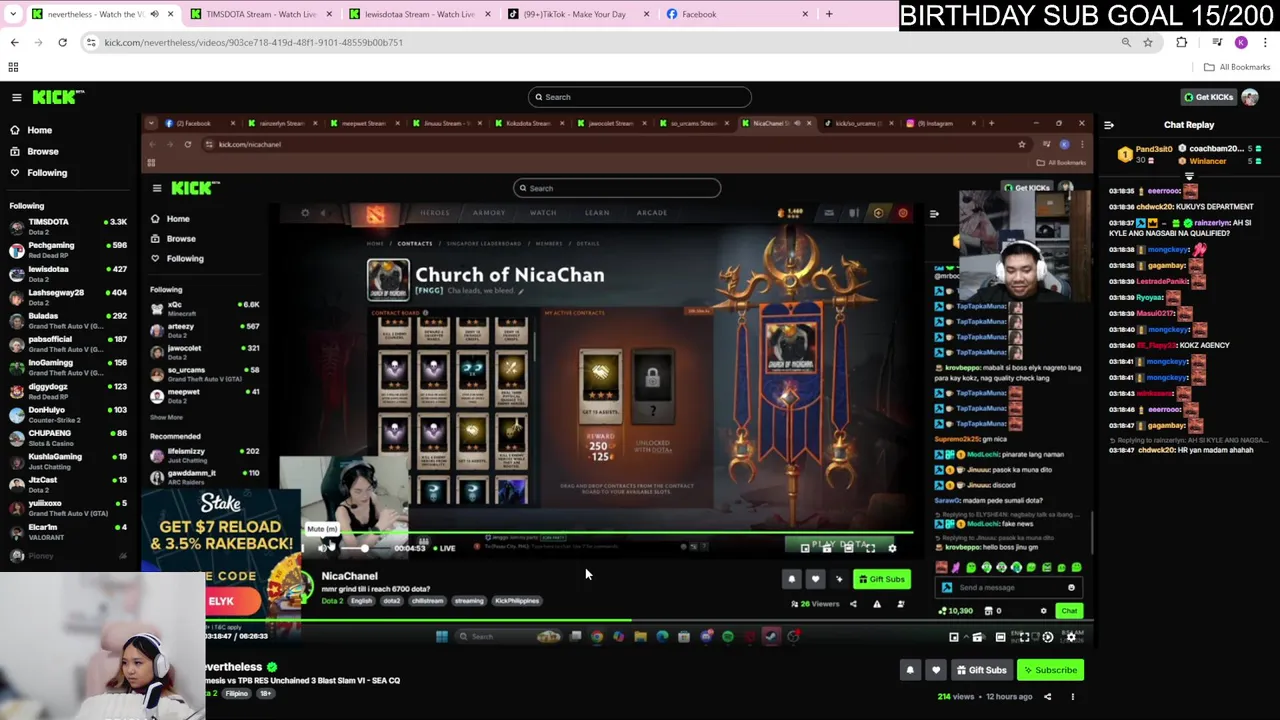Reload the current page

62,42
